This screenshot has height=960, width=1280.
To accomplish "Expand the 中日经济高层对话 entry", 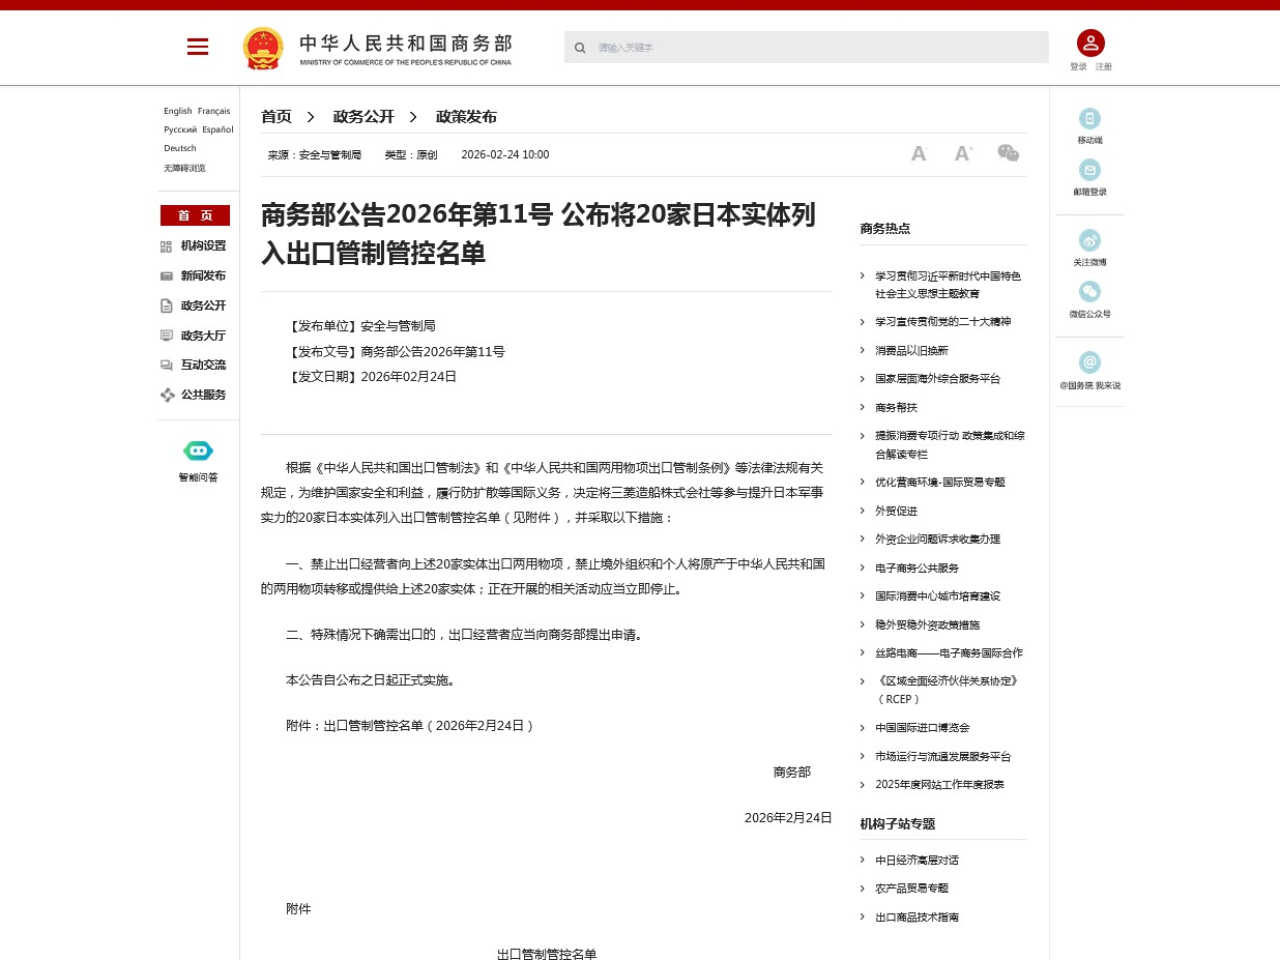I will click(862, 860).
